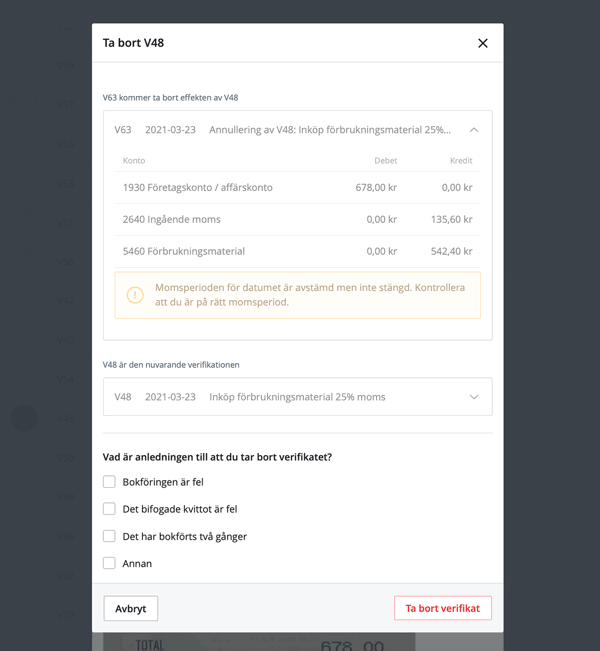Click the Kredit column header
This screenshot has width=600, height=651.
460,160
